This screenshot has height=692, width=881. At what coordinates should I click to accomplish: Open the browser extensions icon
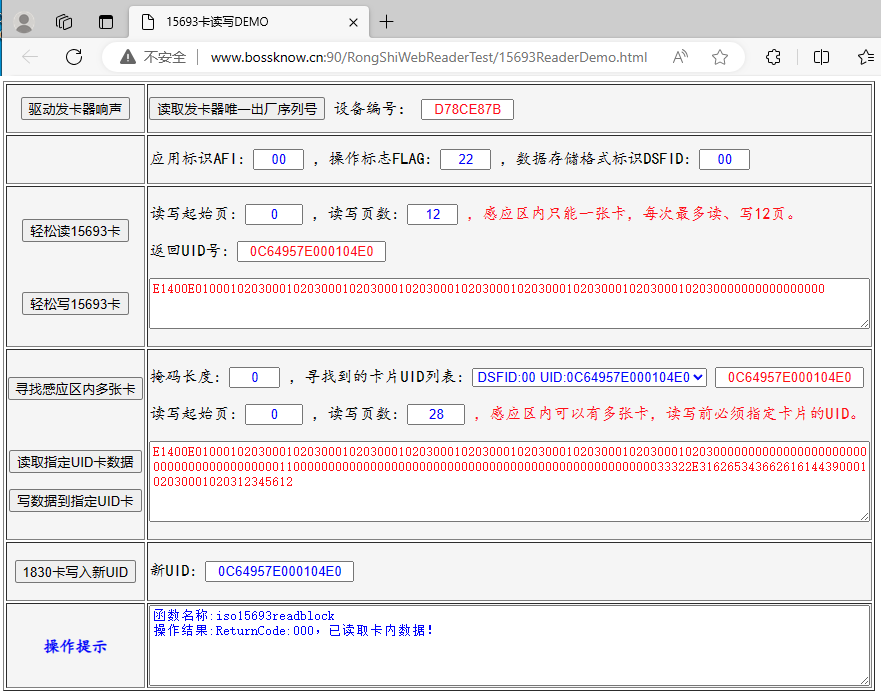coord(774,57)
